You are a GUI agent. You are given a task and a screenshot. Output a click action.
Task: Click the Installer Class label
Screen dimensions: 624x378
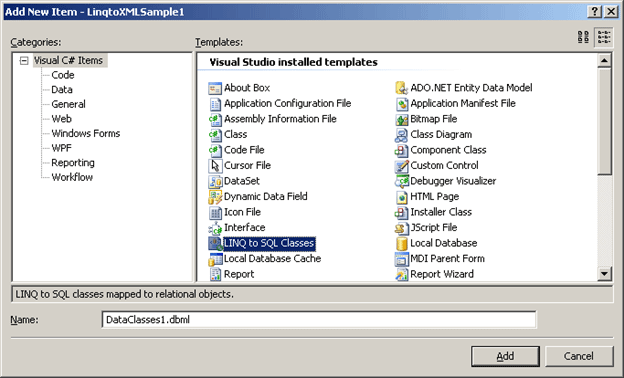click(441, 212)
